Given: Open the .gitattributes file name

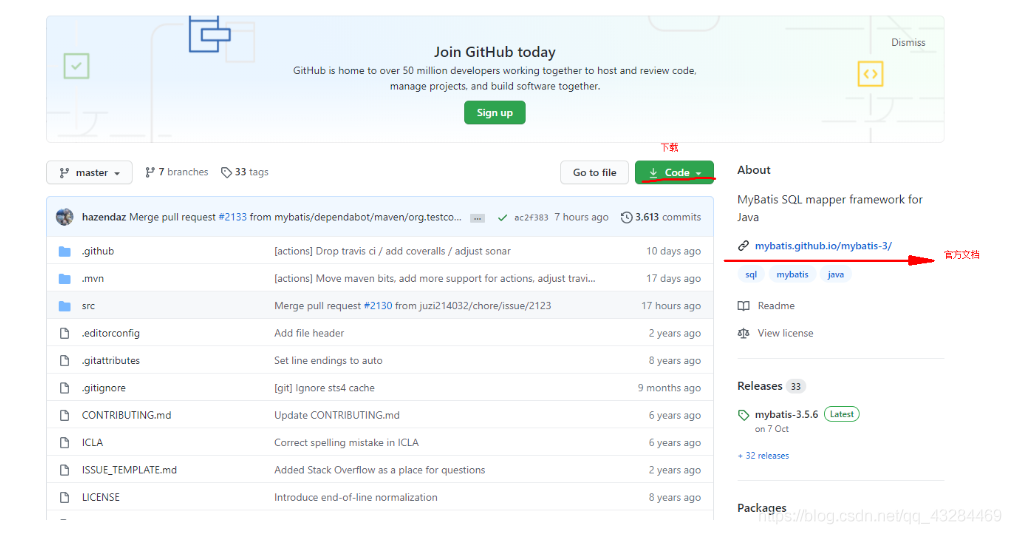Looking at the screenshot, I should click(x=111, y=361).
